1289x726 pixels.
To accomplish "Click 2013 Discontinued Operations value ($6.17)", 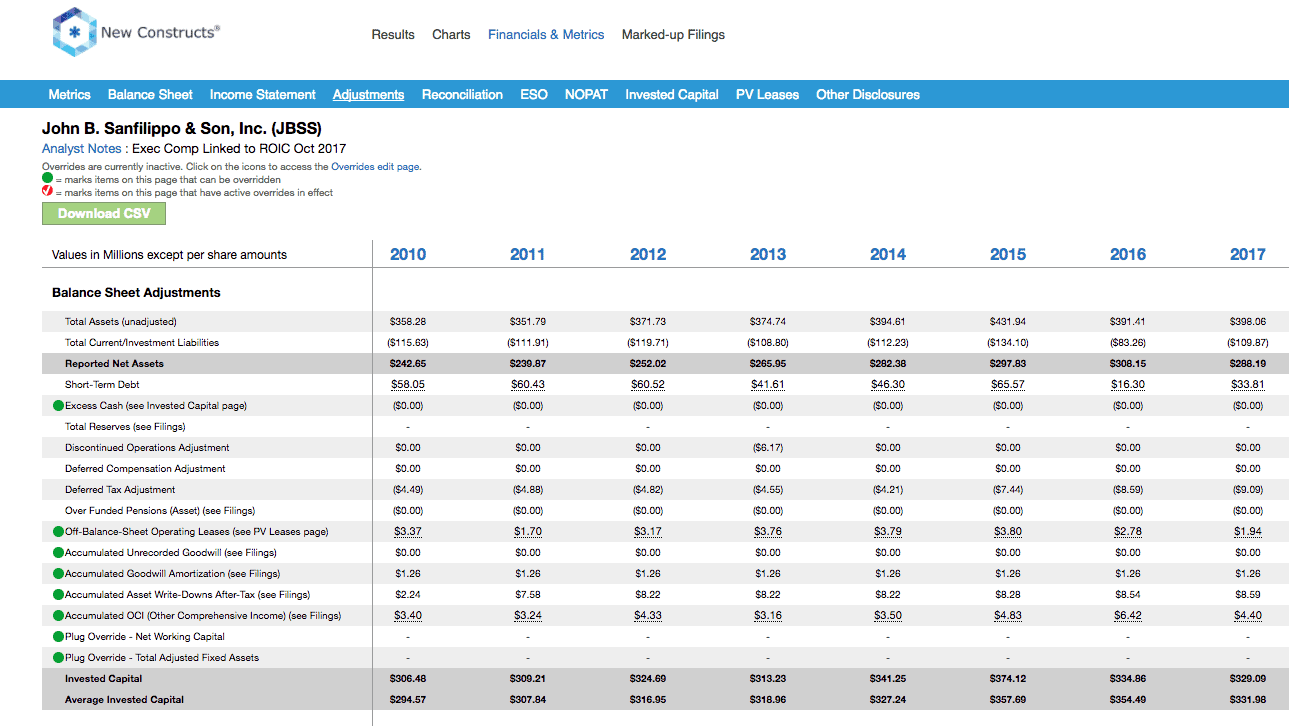I will [768, 448].
